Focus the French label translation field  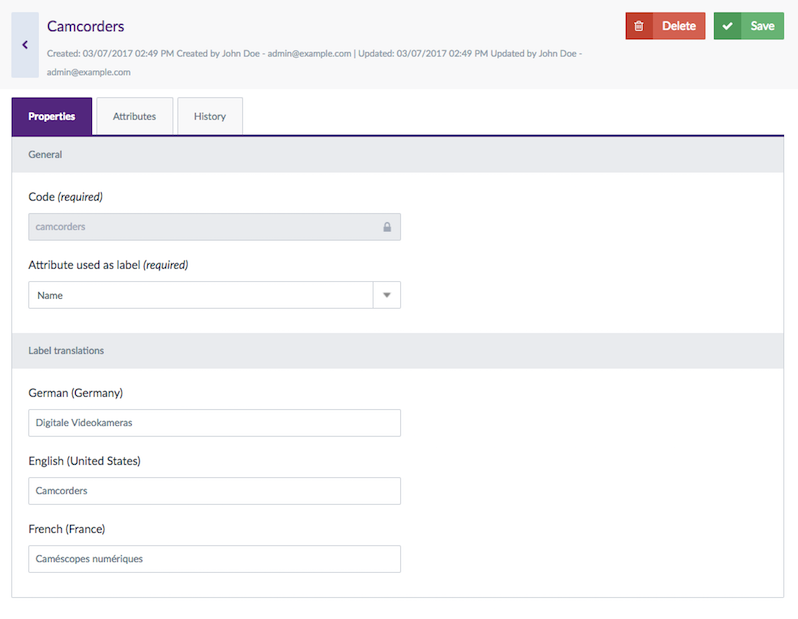pos(214,559)
